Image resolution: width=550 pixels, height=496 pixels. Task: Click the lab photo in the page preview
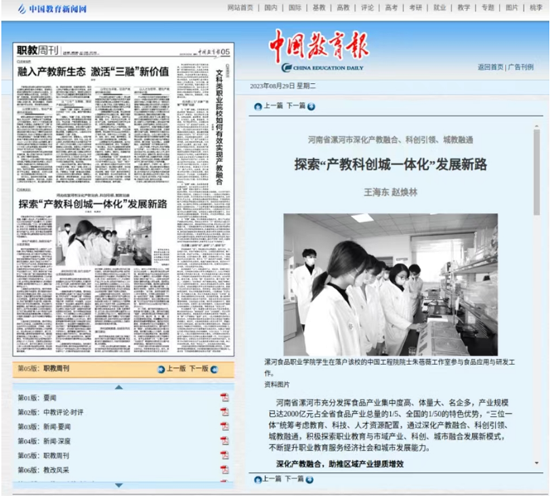click(103, 240)
